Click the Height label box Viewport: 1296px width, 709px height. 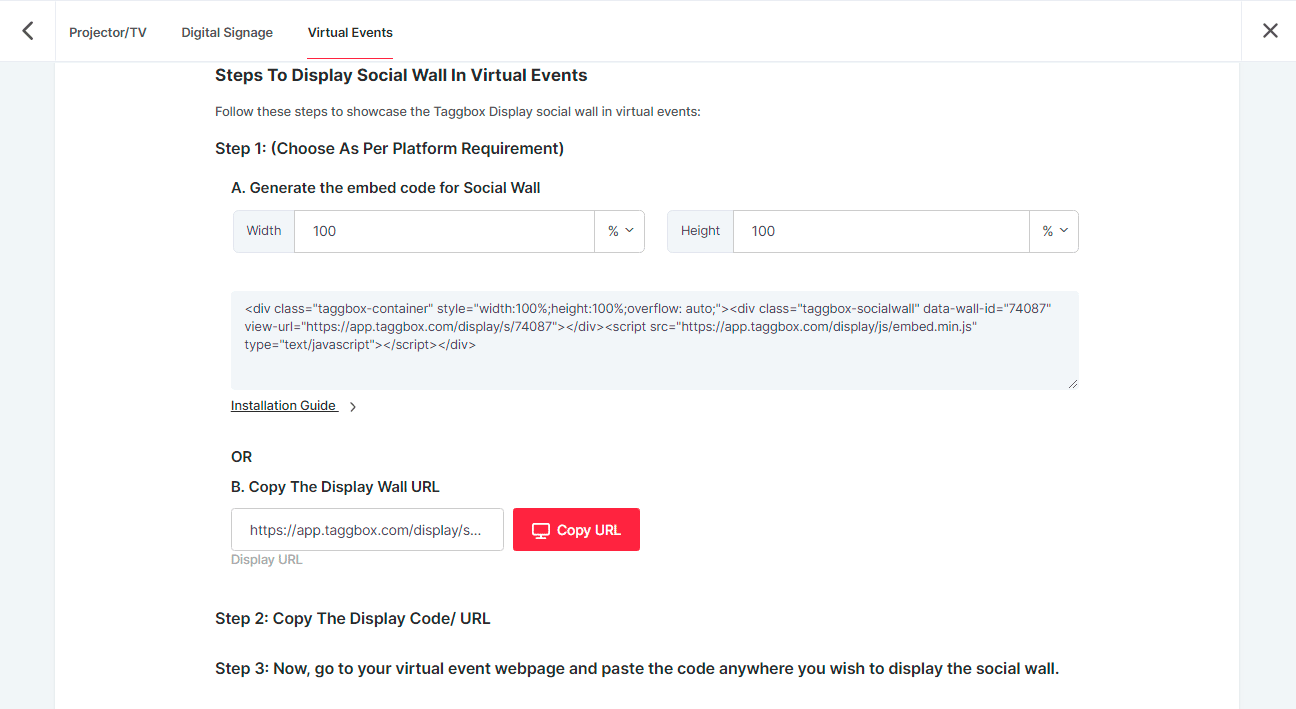pos(700,231)
